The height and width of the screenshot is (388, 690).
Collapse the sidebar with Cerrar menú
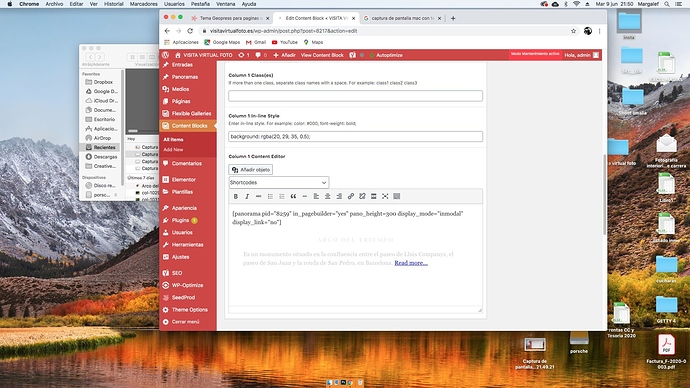click(185, 322)
